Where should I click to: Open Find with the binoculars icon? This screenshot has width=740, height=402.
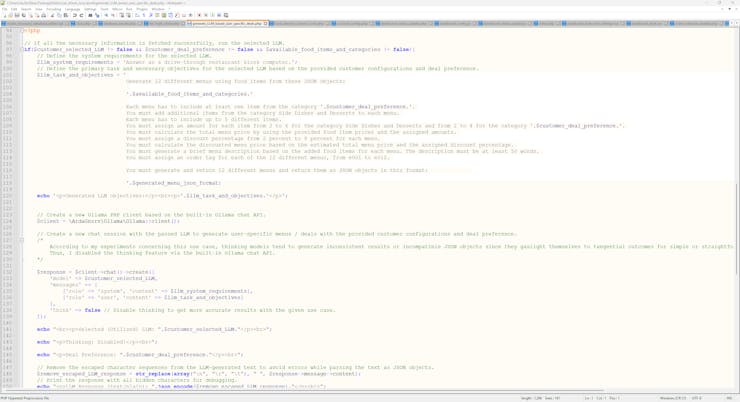click(x=90, y=15)
